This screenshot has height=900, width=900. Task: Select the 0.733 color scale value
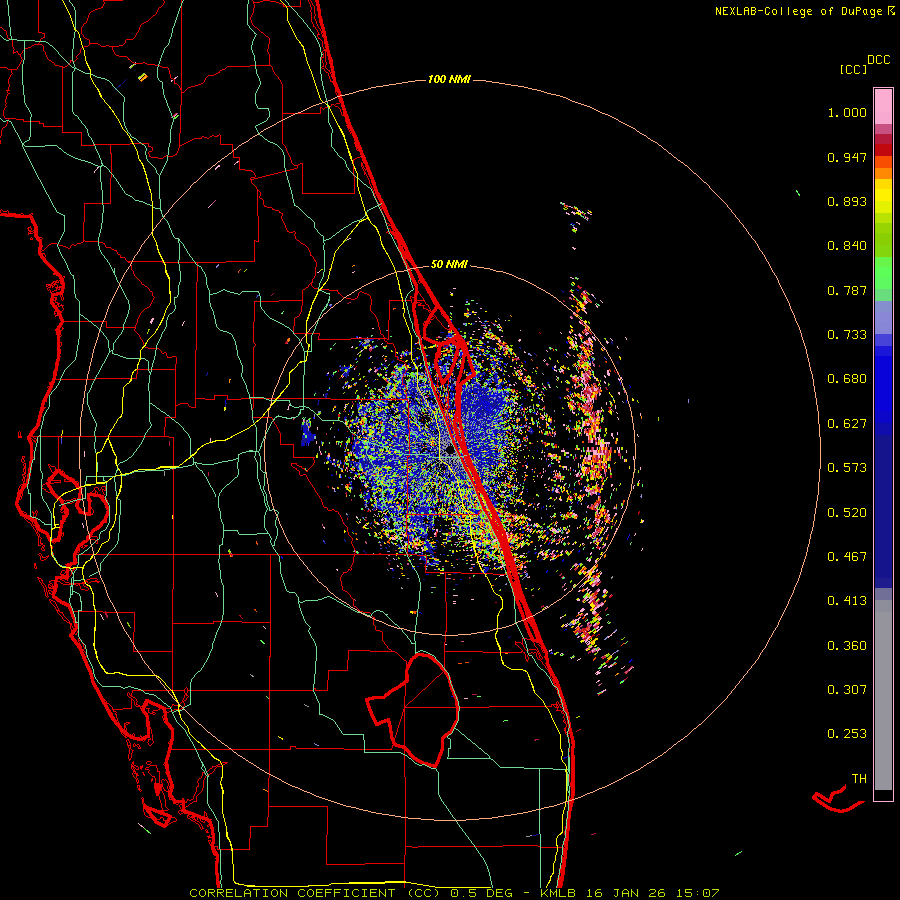847,335
